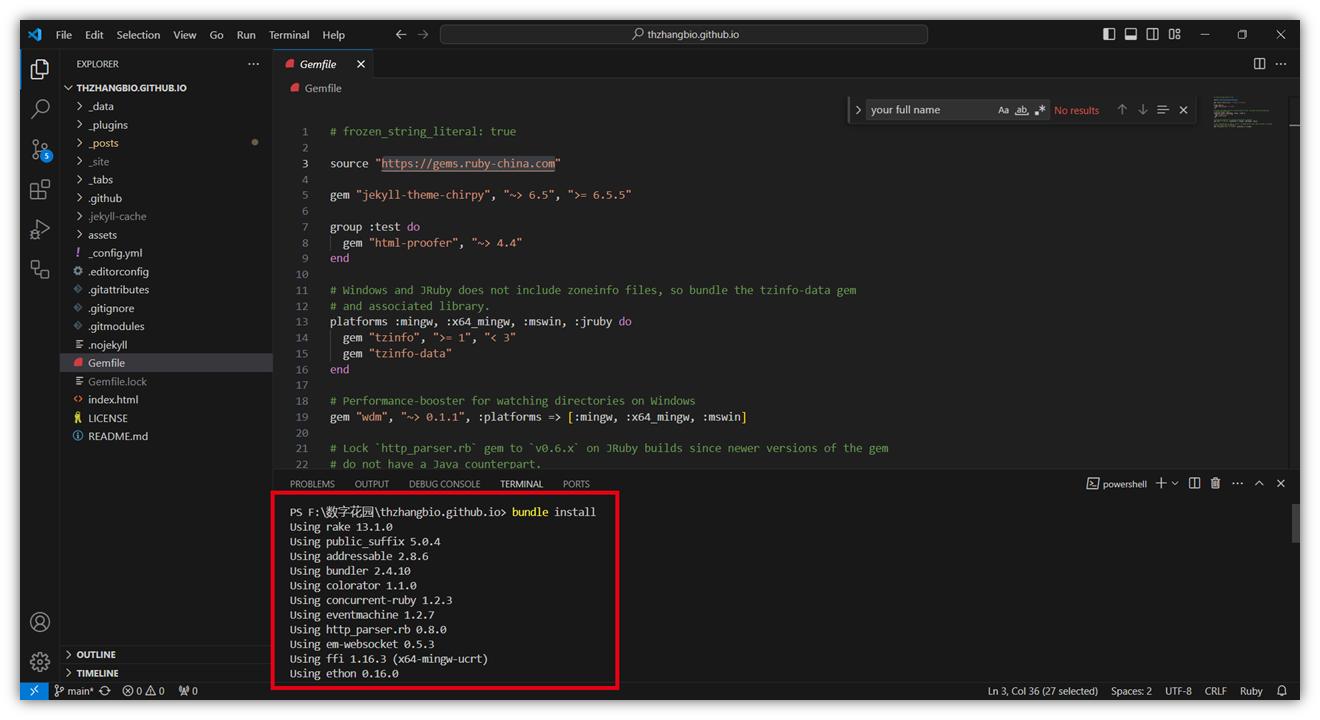The height and width of the screenshot is (720, 1320).
Task: Toggle Find in Selection
Action: (1163, 110)
